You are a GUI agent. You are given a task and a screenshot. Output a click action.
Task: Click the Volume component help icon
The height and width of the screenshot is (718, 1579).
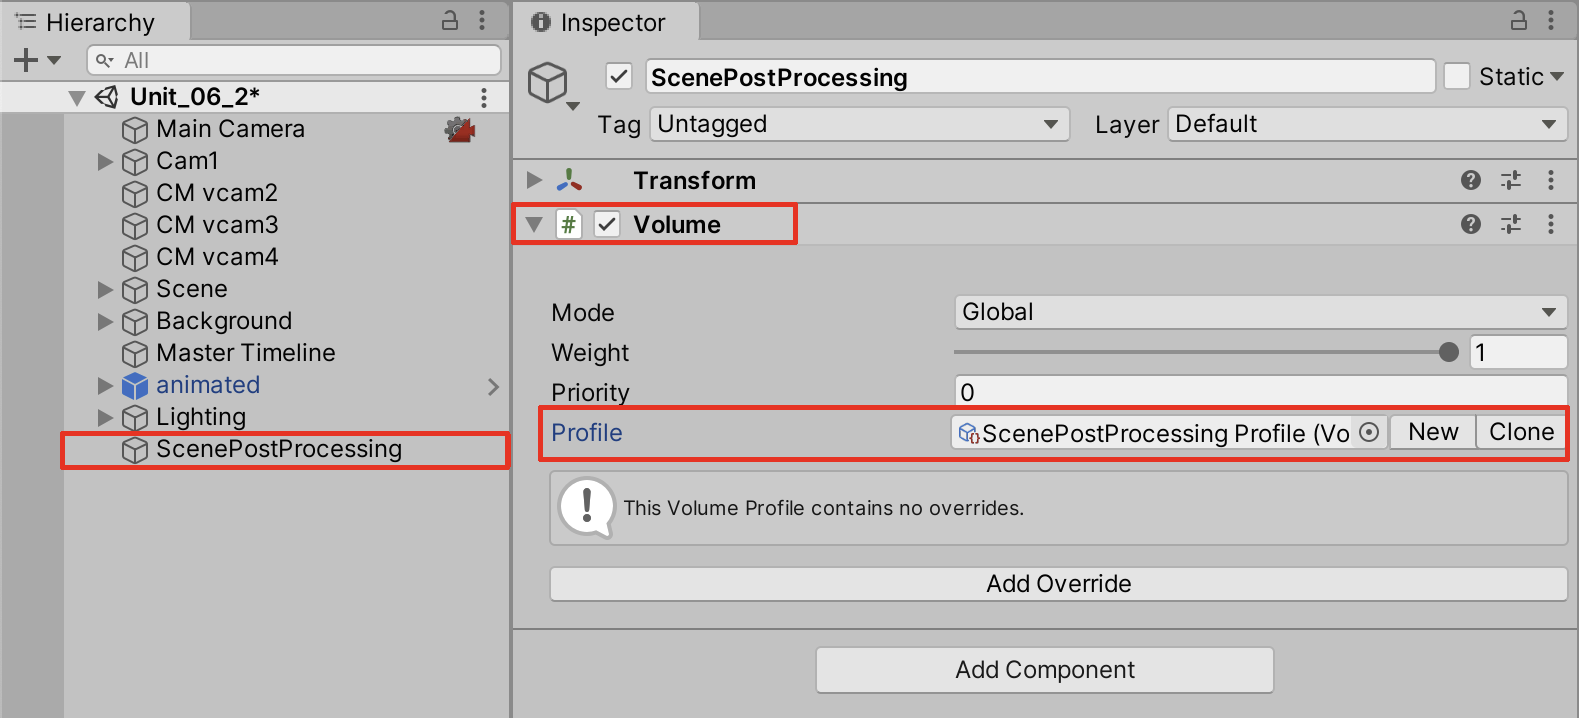[1470, 224]
